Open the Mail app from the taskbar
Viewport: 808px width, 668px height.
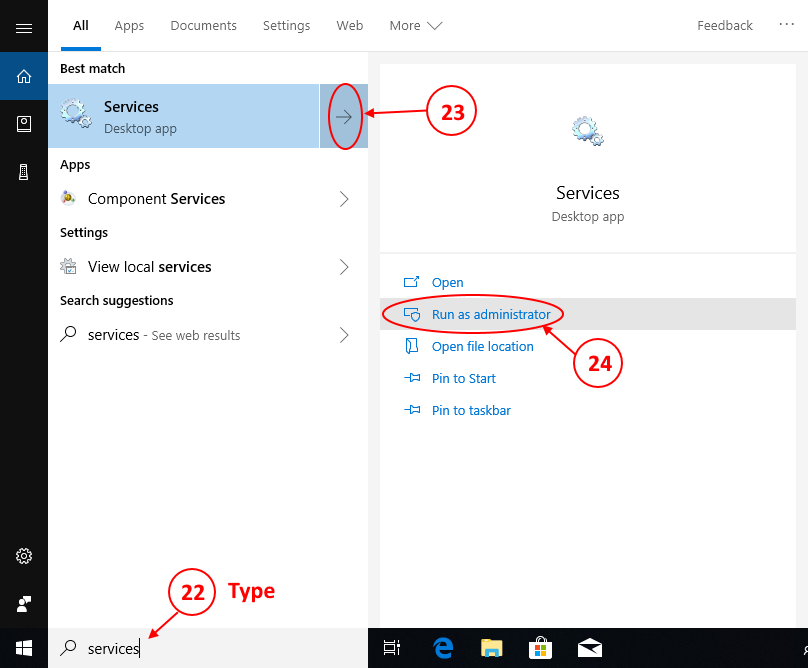[x=590, y=648]
